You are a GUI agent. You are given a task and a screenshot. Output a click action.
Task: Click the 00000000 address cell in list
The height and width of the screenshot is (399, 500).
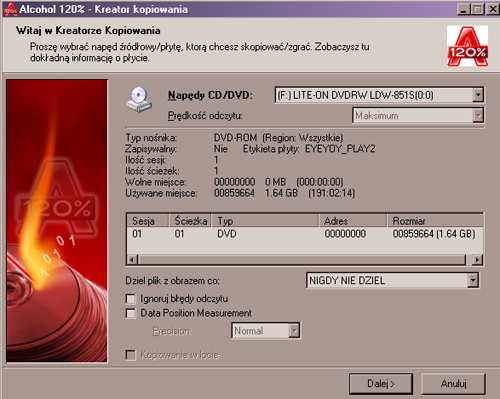345,234
